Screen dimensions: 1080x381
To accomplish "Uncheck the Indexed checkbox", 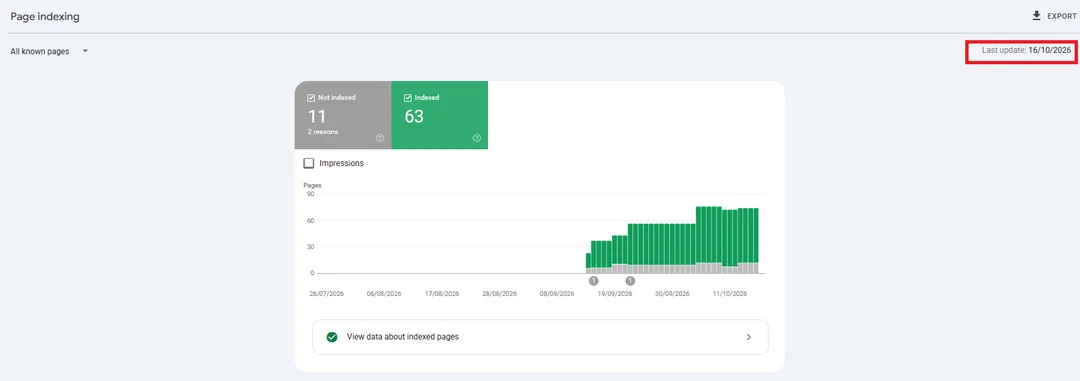I will click(408, 98).
